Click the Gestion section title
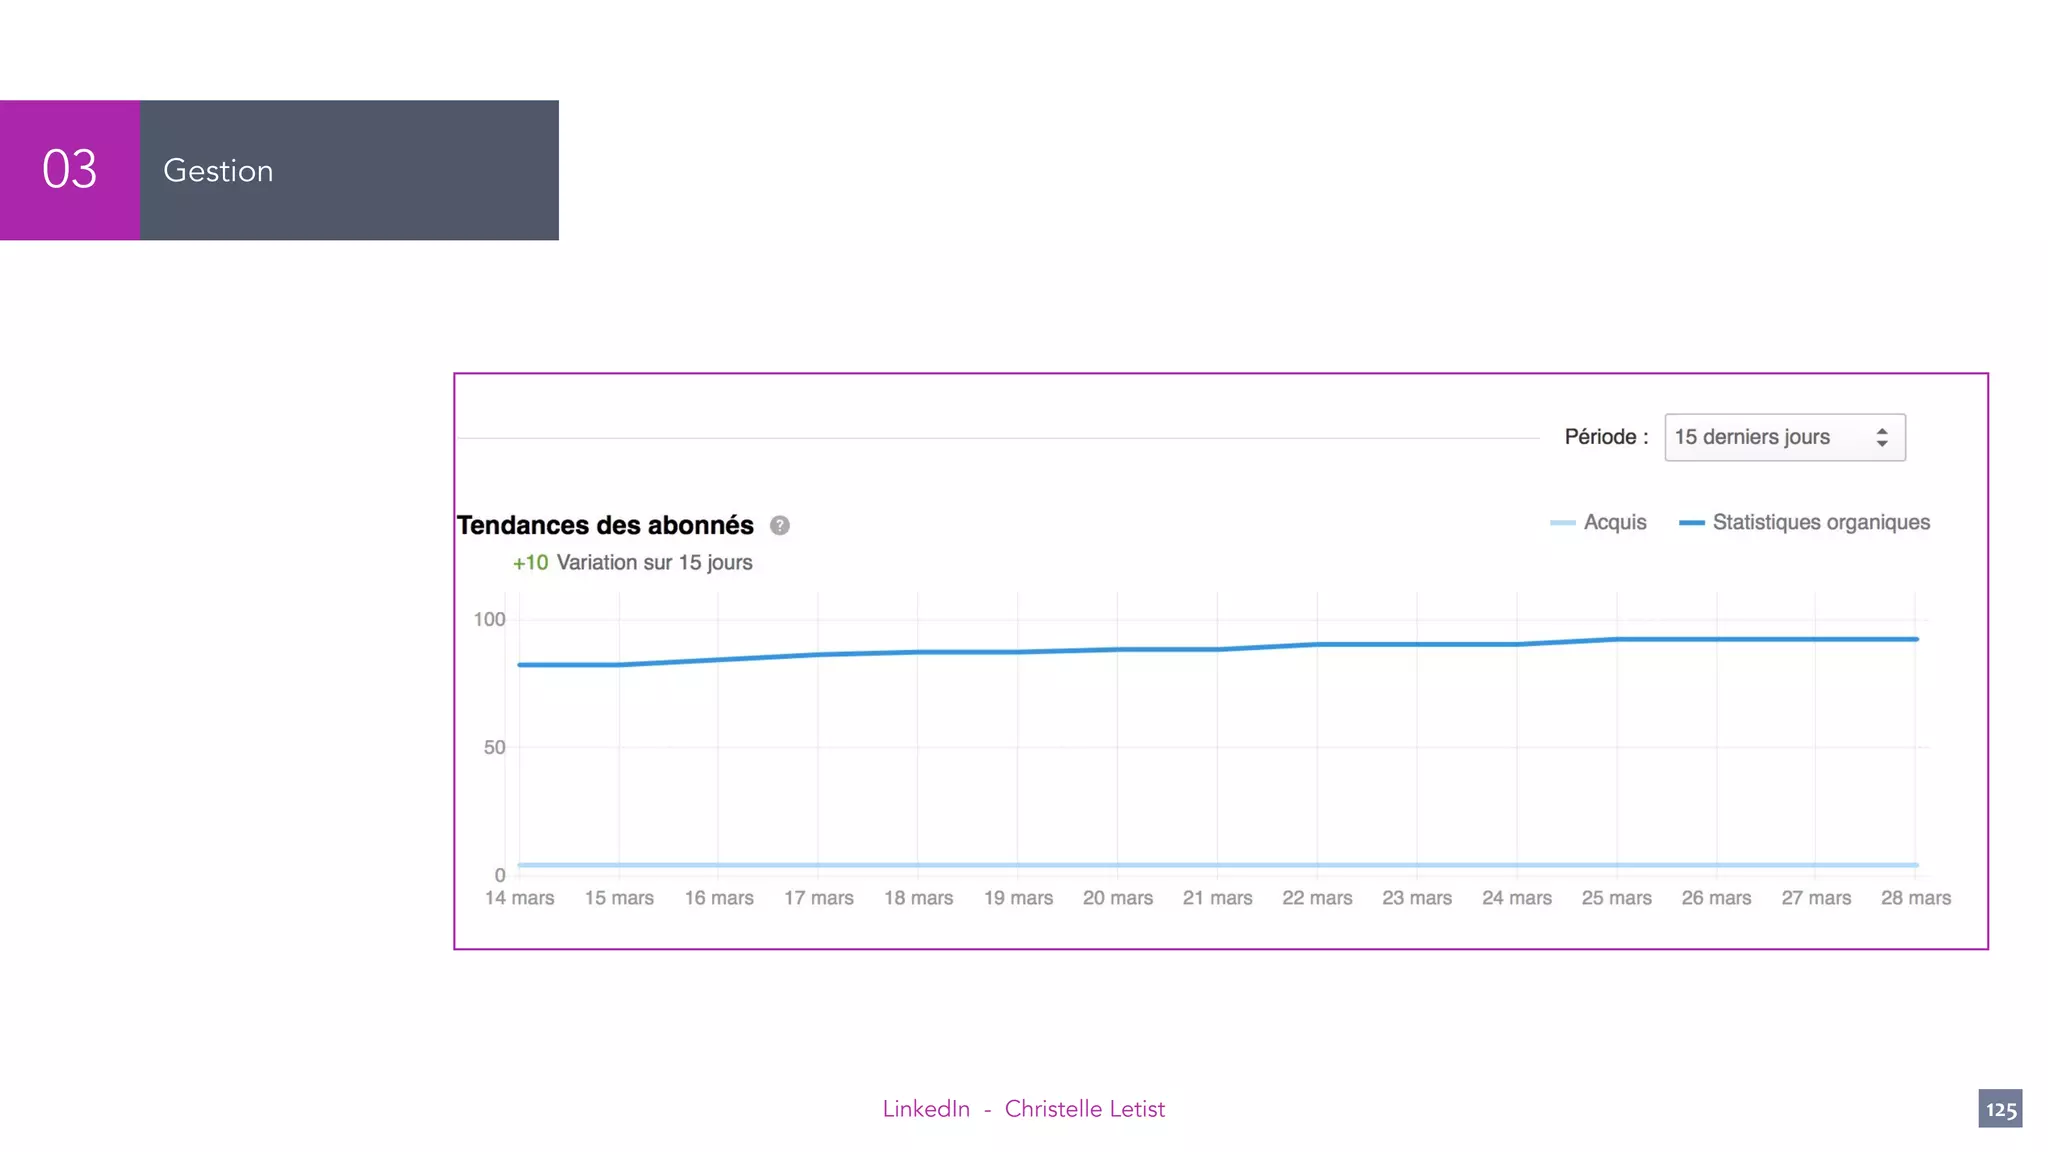Image resolution: width=2048 pixels, height=1152 pixels. tap(218, 171)
